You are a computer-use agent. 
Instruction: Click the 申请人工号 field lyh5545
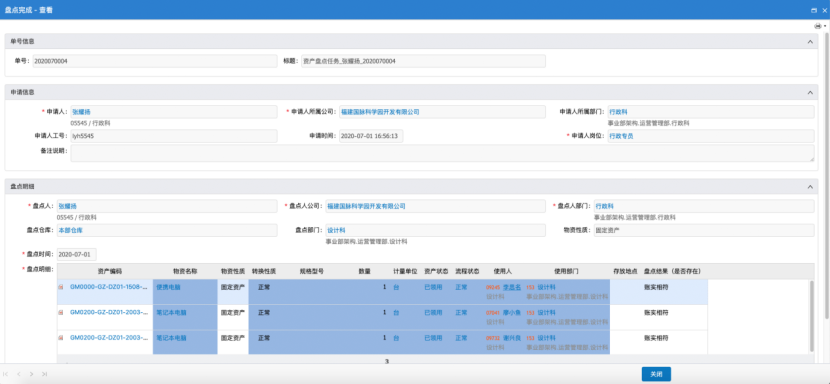174,136
